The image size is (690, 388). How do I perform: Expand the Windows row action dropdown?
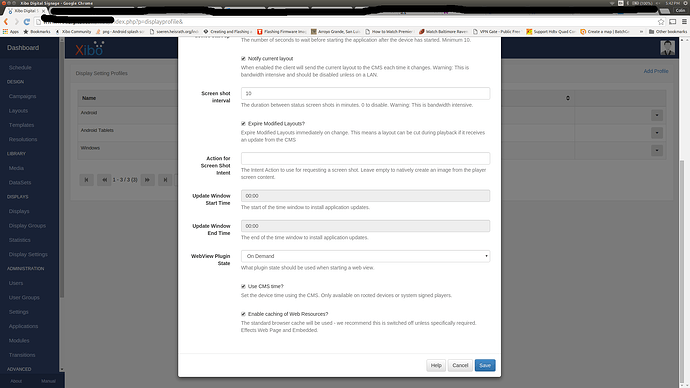pyautogui.click(x=657, y=150)
